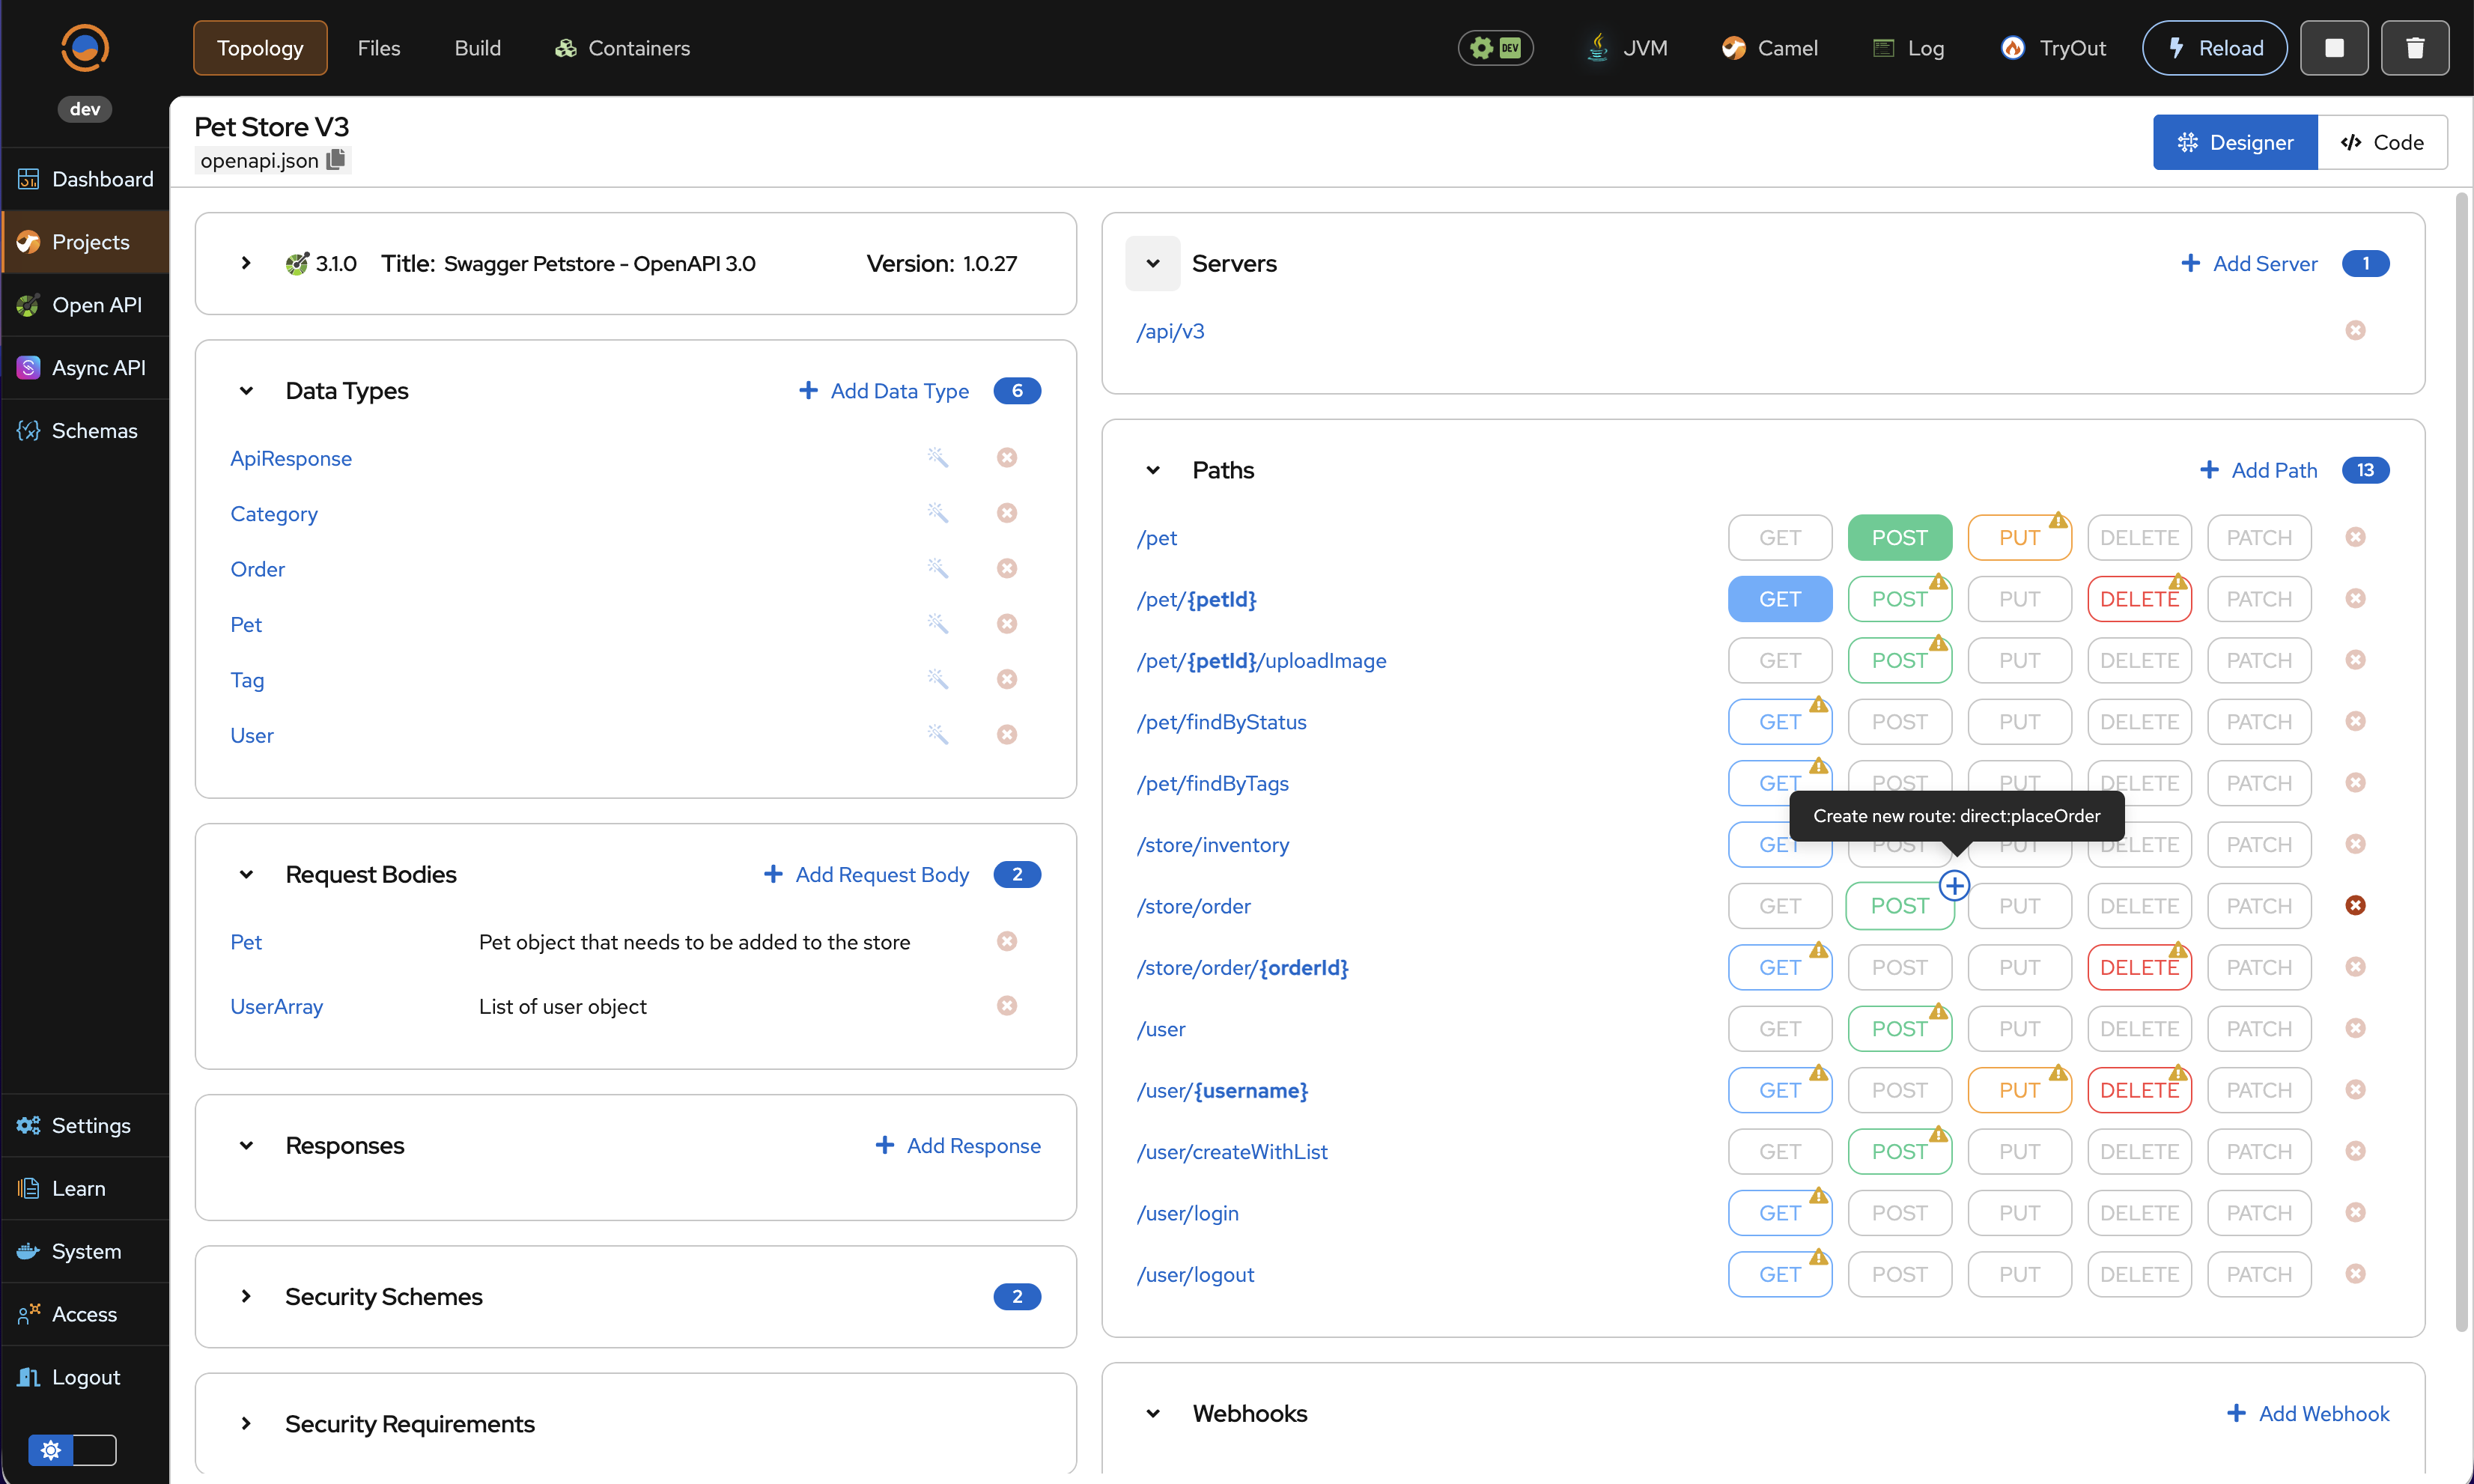Click the magic wand icon for ApiResponse
This screenshot has height=1484, width=2474.
point(937,457)
